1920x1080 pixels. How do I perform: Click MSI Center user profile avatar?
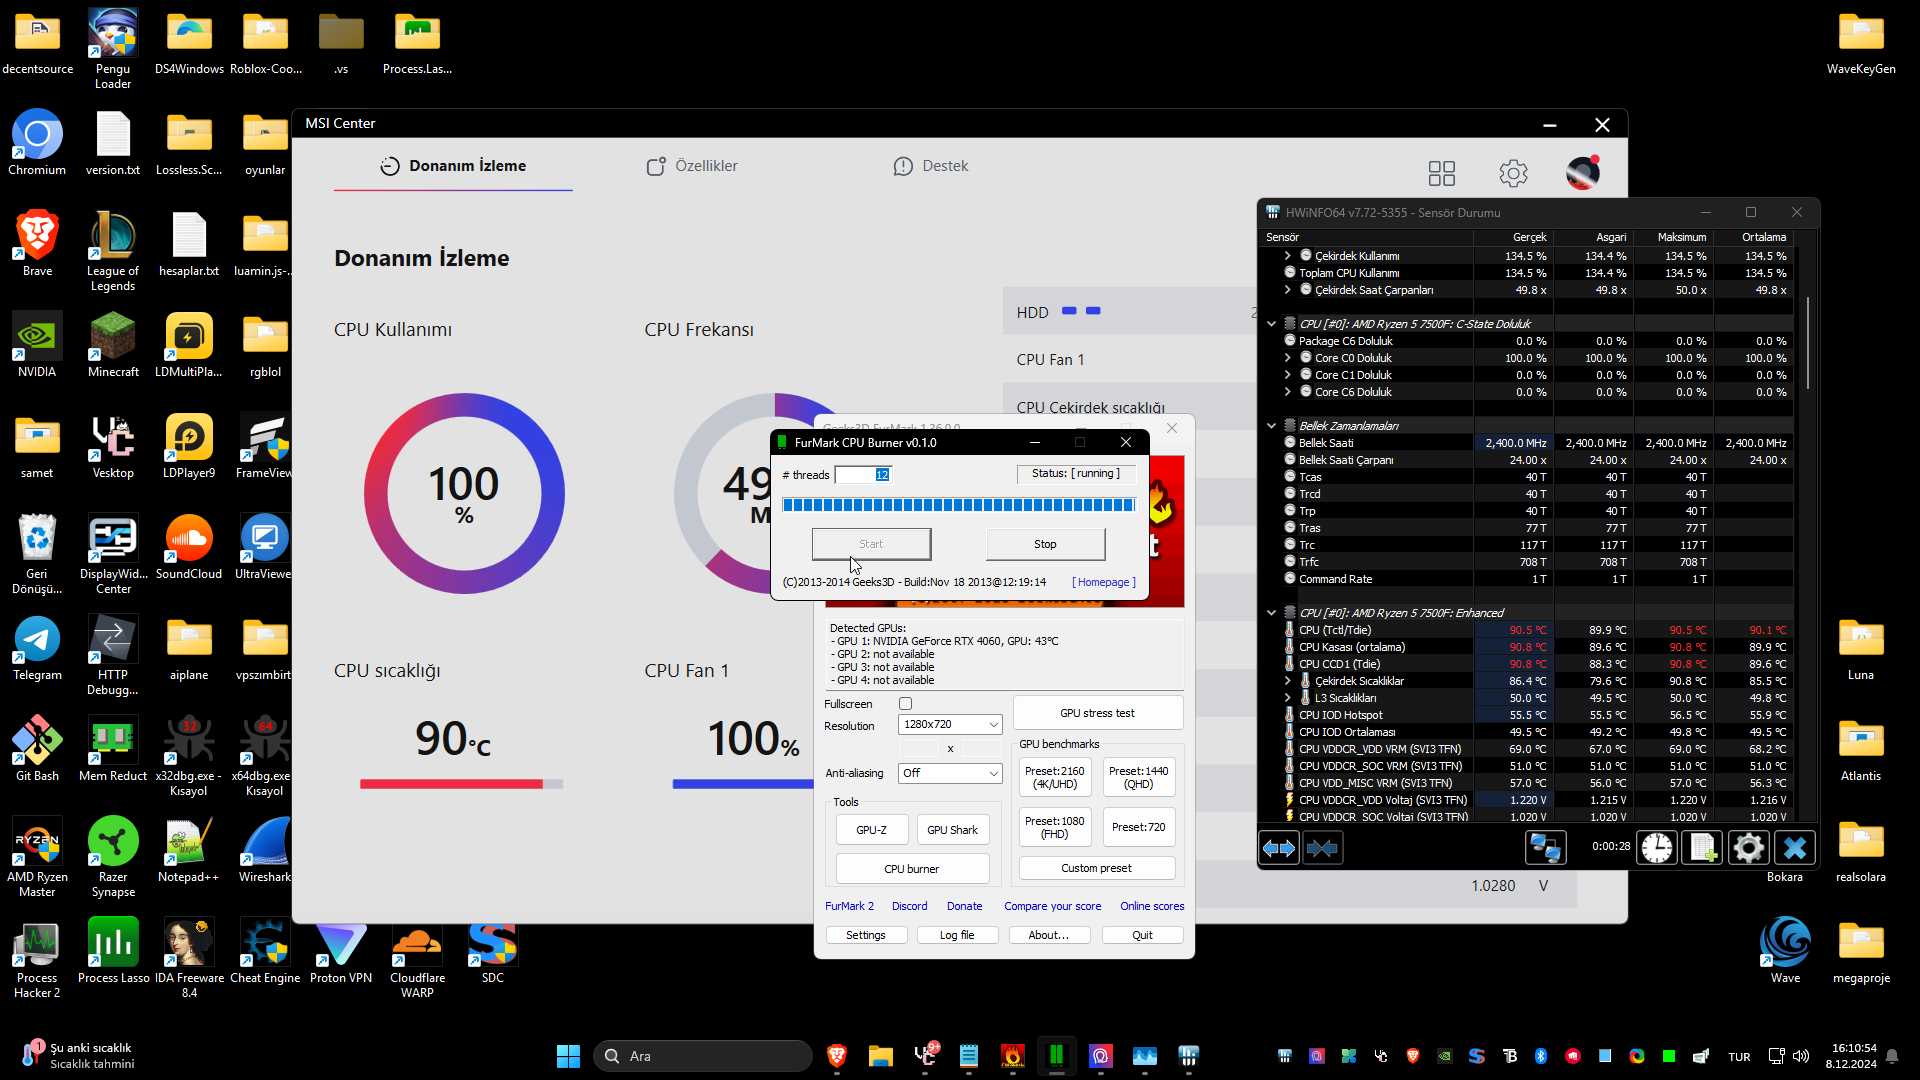click(x=1582, y=173)
